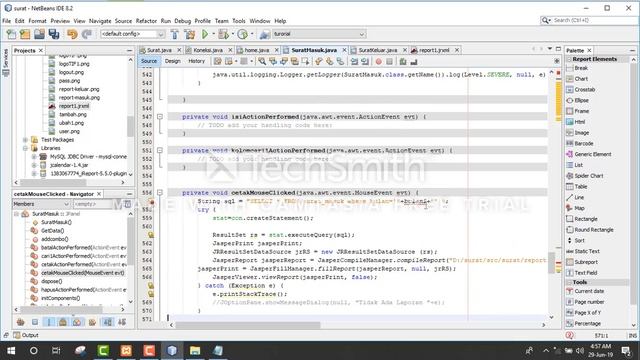The height and width of the screenshot is (360, 640).
Task: Switch to the SuratKeluar.java tab
Action: coord(378,50)
